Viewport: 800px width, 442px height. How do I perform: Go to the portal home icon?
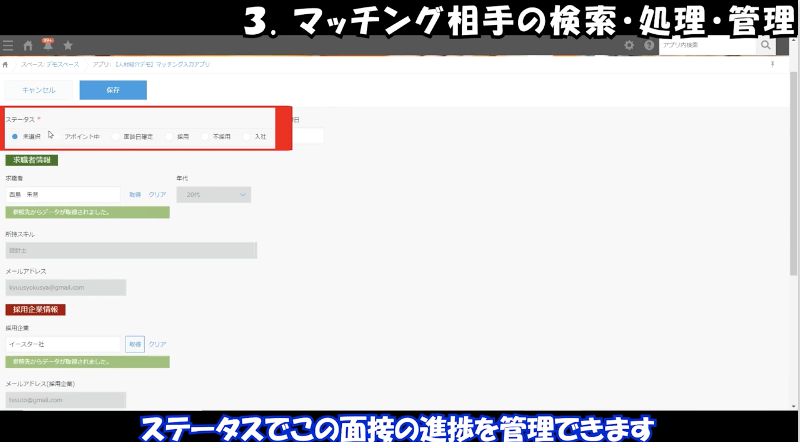tap(28, 45)
